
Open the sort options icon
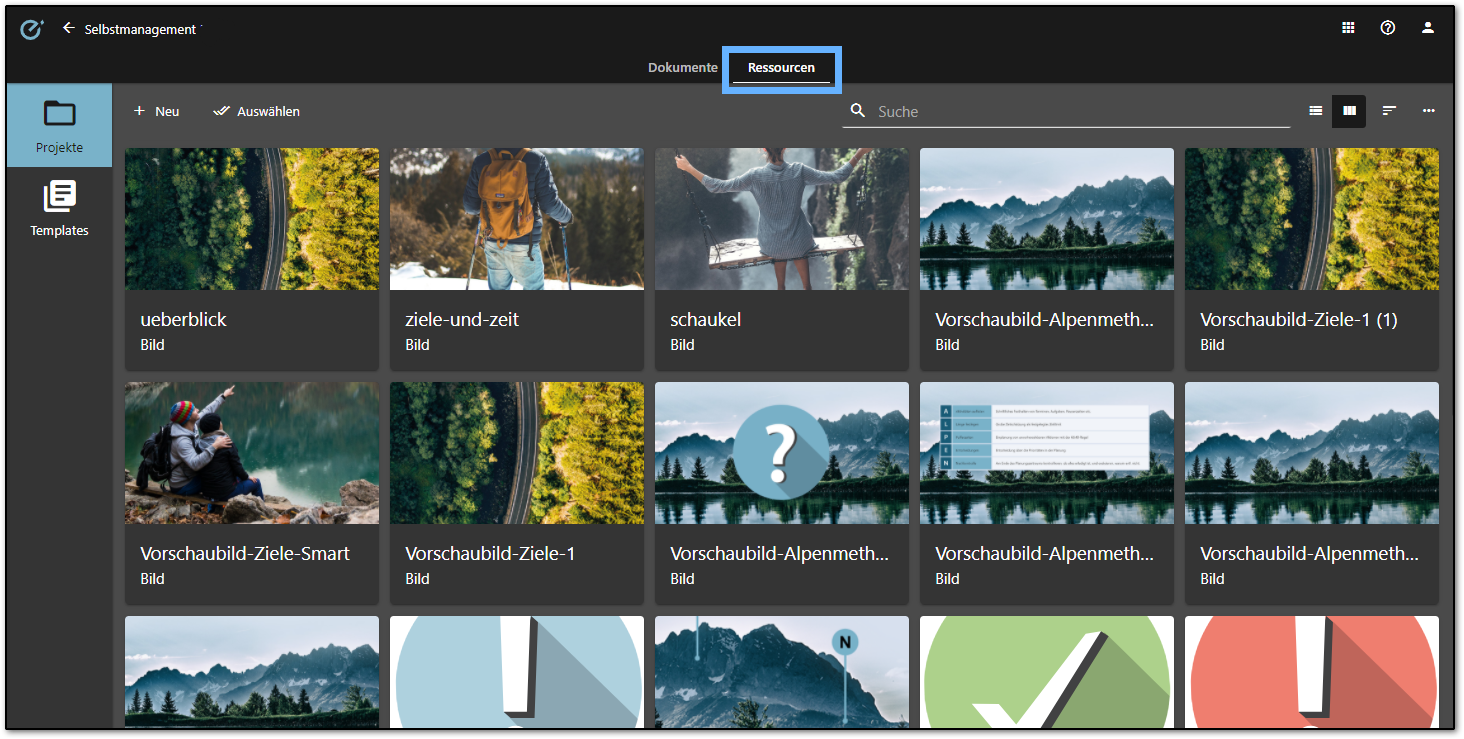pos(1389,111)
